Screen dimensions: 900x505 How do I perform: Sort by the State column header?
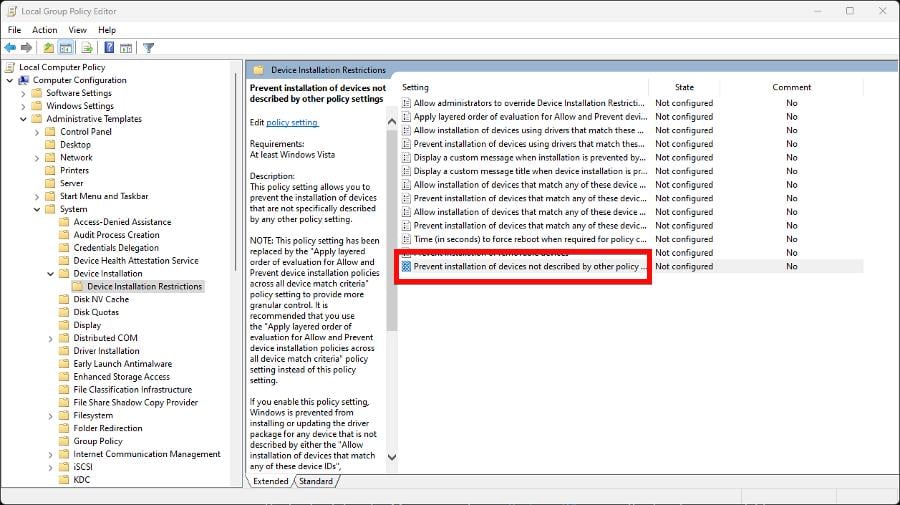click(684, 87)
